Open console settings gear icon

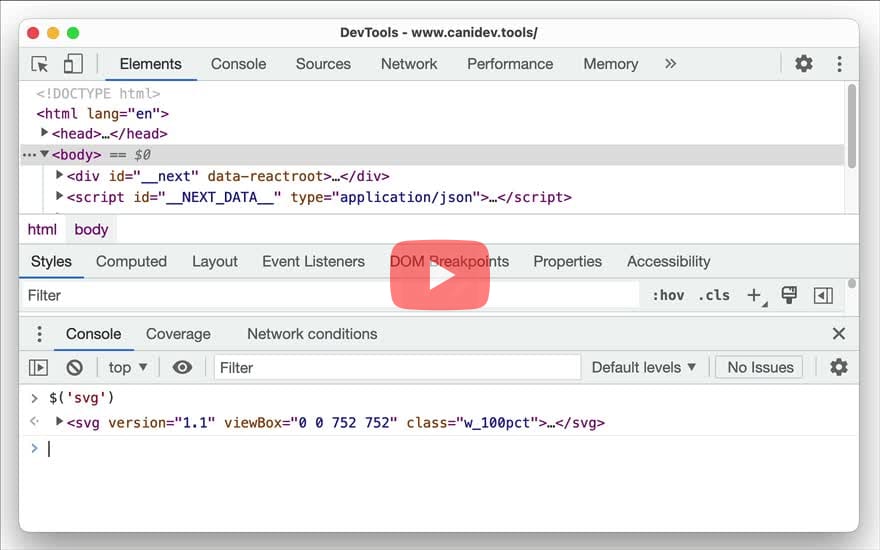coord(838,368)
